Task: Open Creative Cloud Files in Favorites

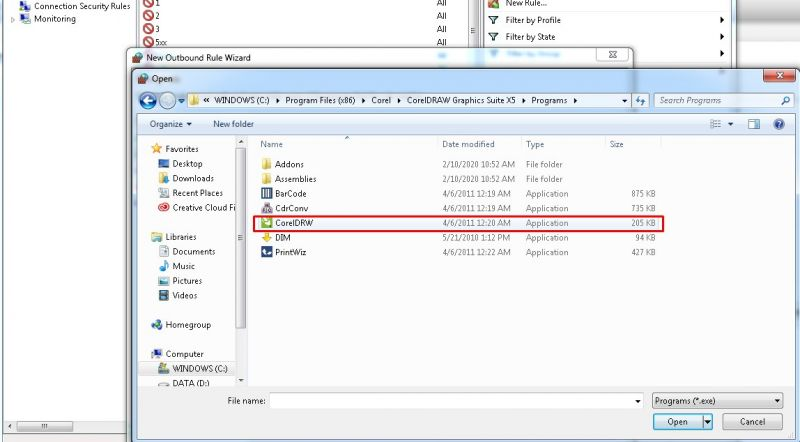Action: click(201, 208)
